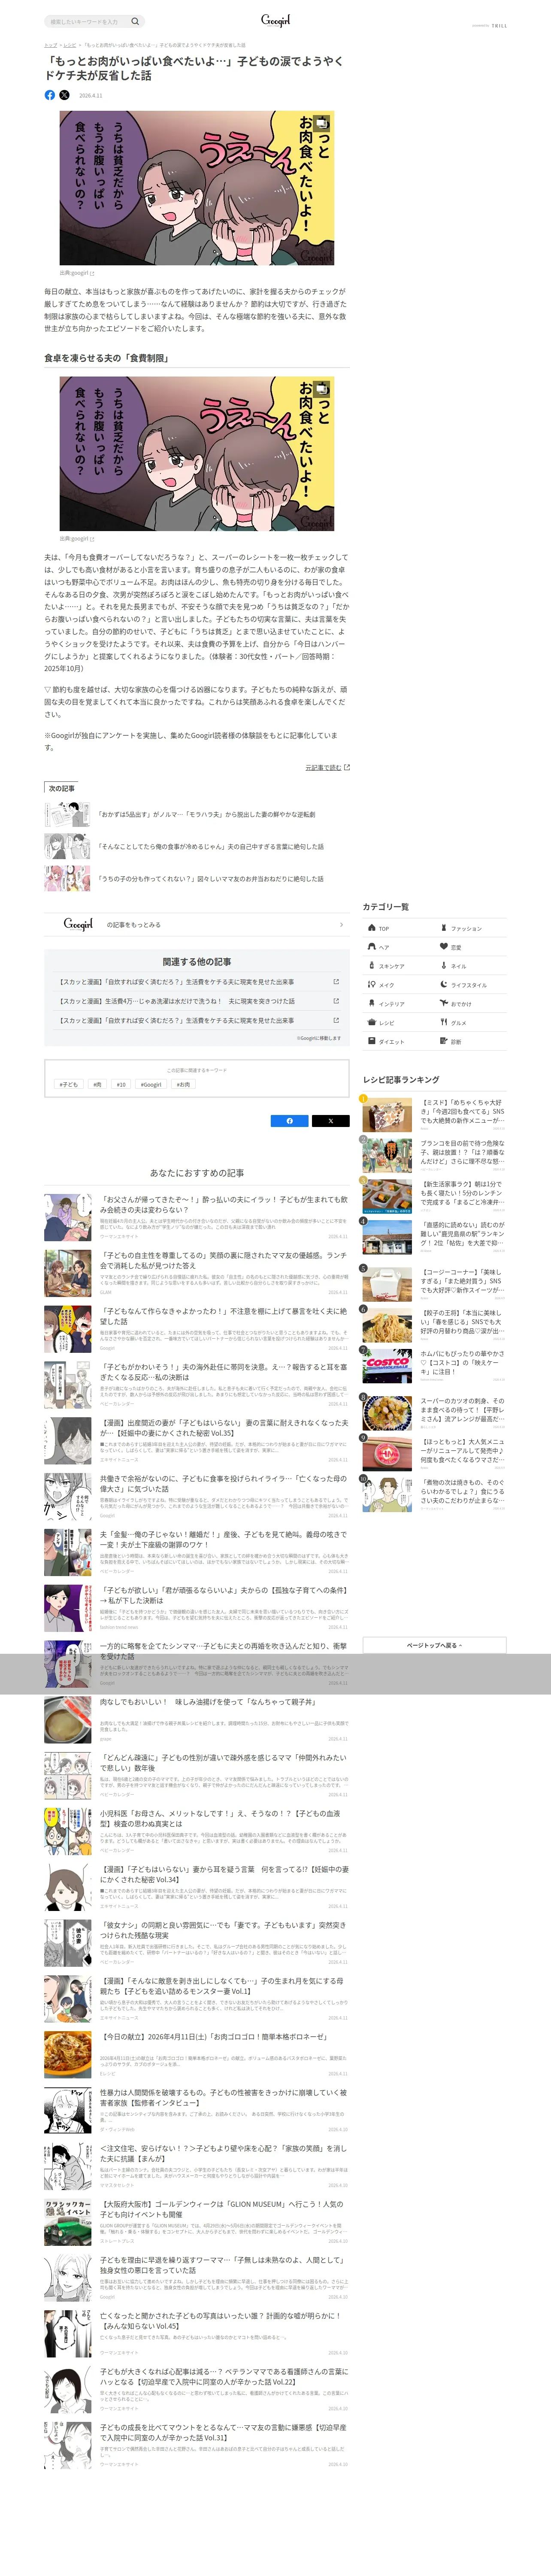Click the 元記事で読む link
The width and height of the screenshot is (551, 2576).
(x=323, y=768)
